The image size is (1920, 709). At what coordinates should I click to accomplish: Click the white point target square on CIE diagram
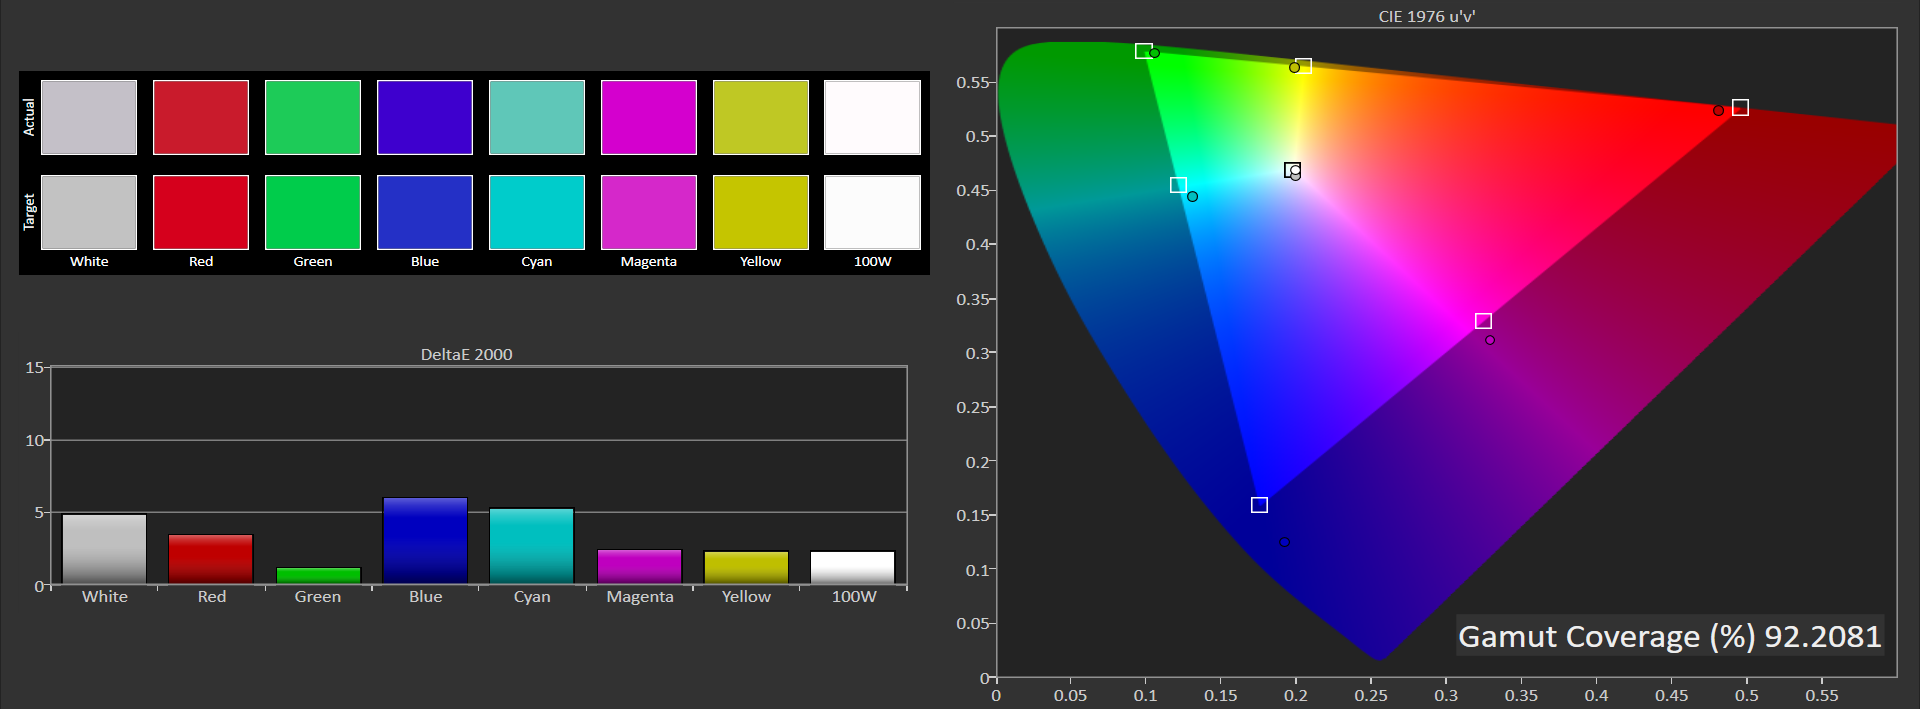coord(1292,170)
